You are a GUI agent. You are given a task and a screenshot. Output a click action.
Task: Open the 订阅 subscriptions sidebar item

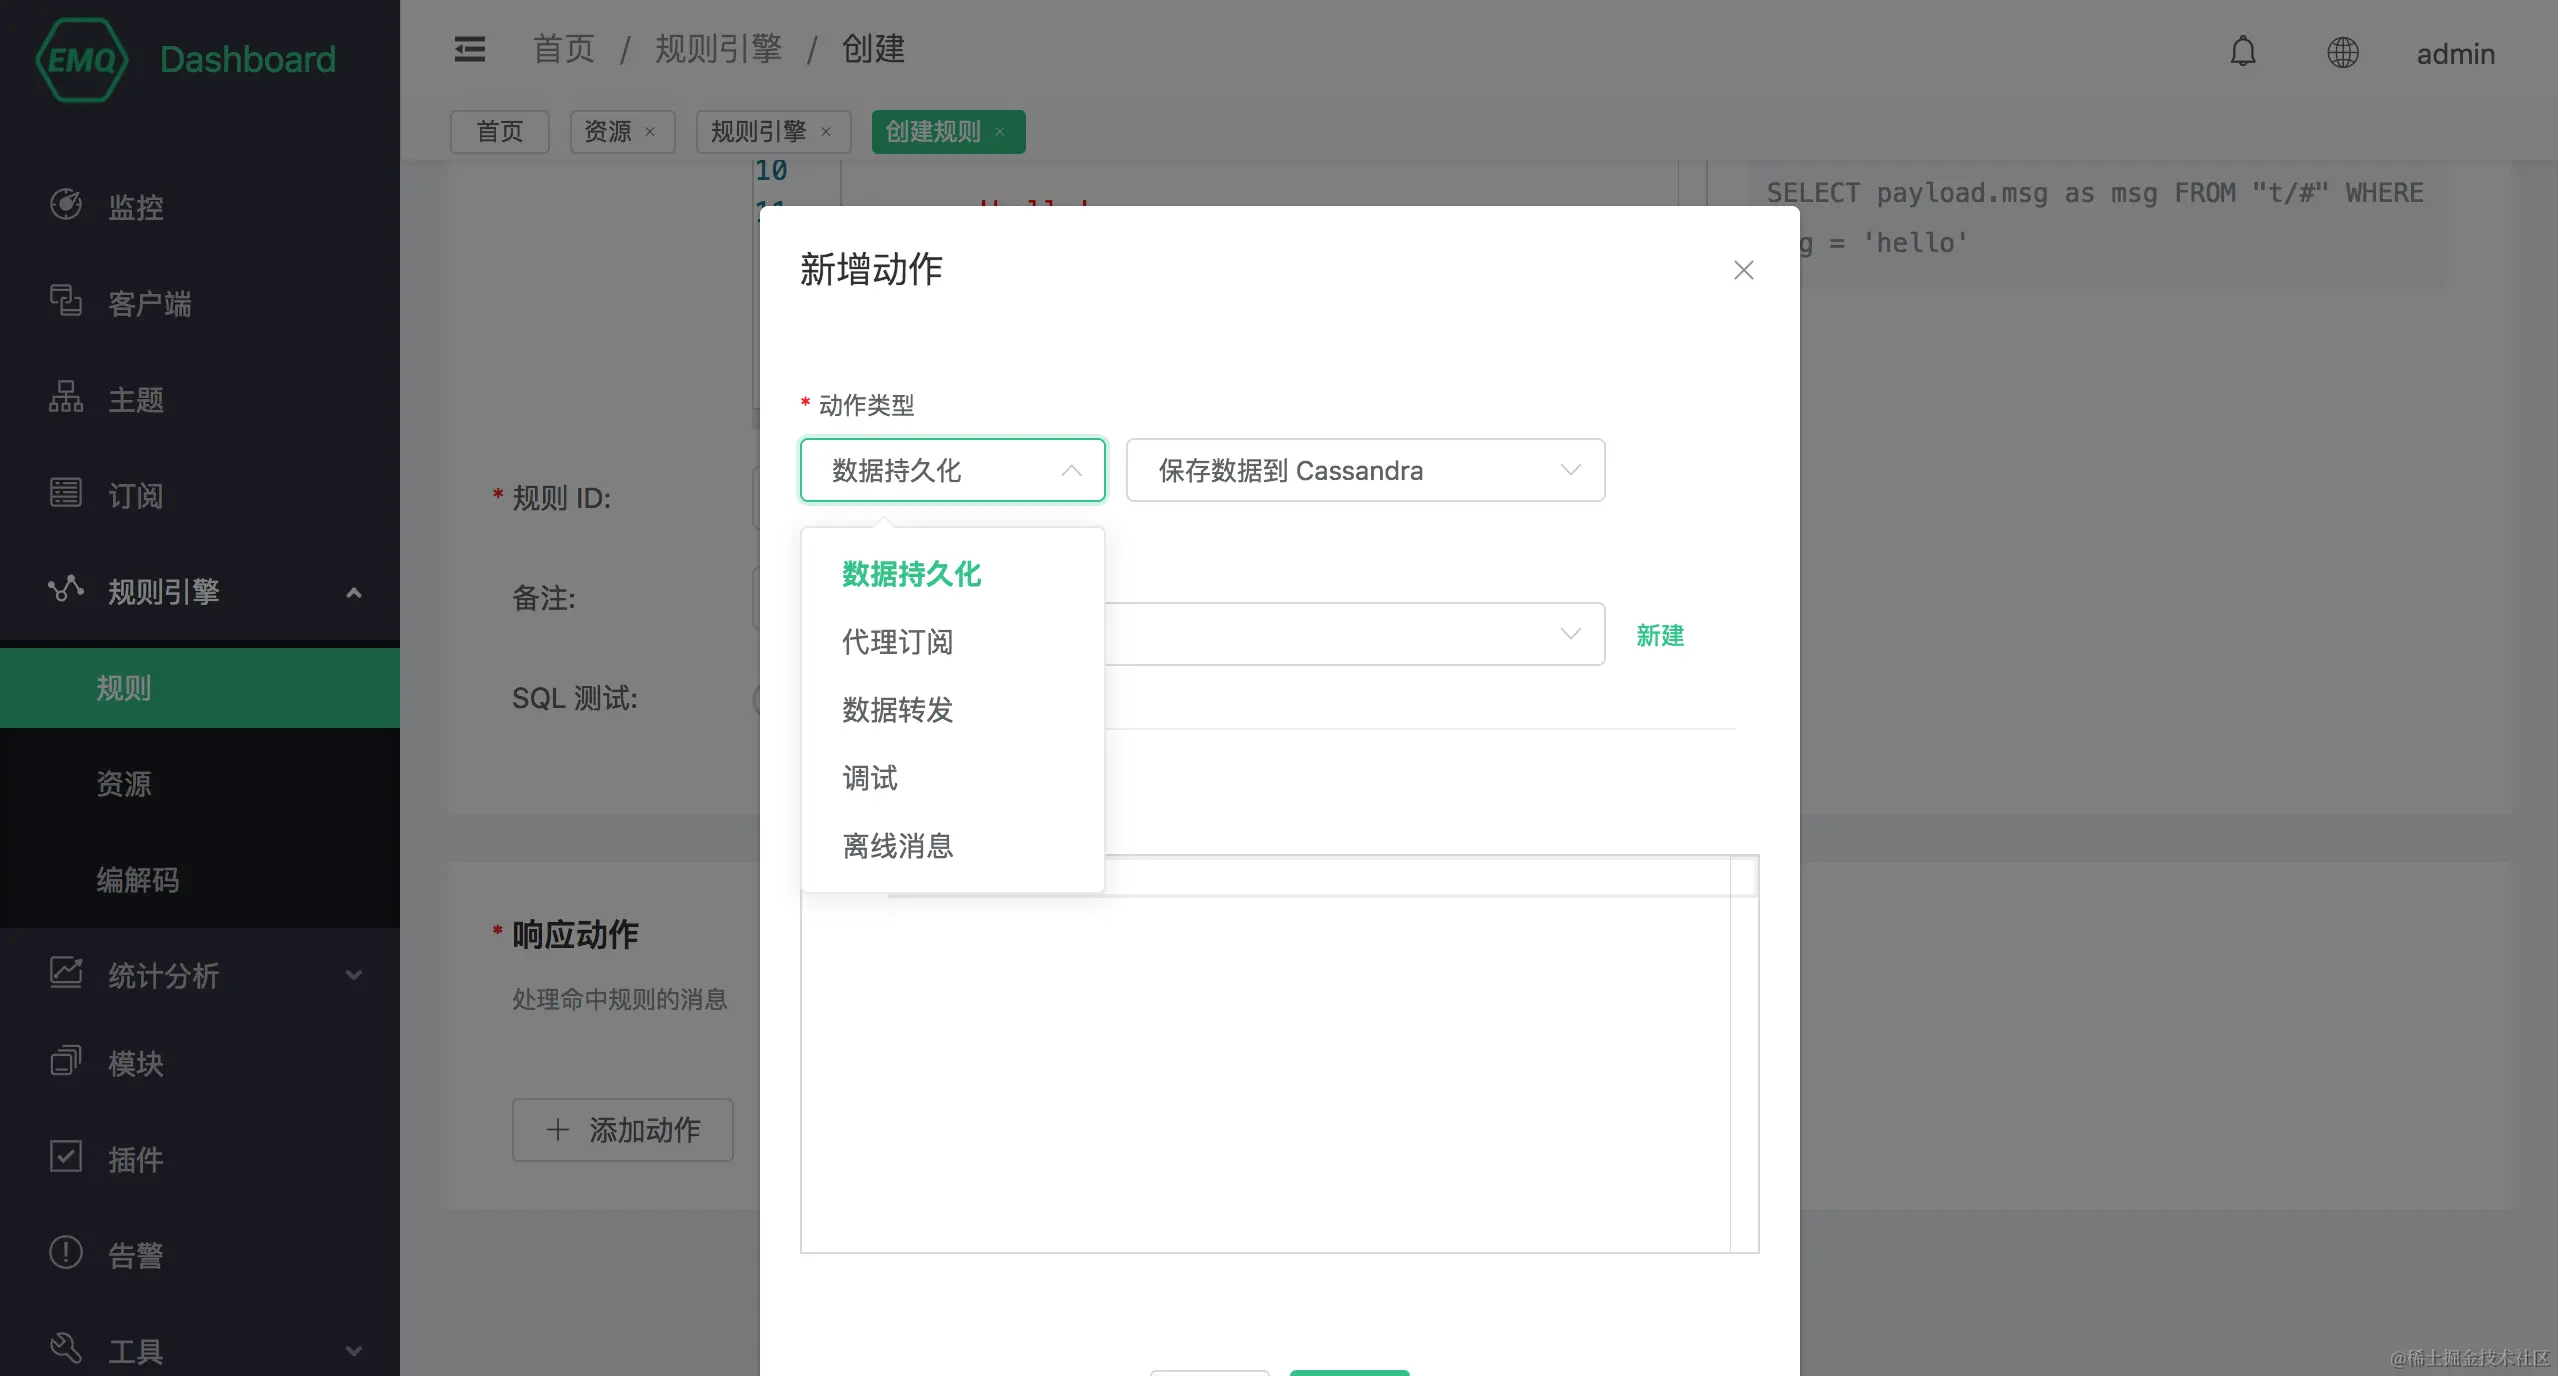(x=135, y=496)
